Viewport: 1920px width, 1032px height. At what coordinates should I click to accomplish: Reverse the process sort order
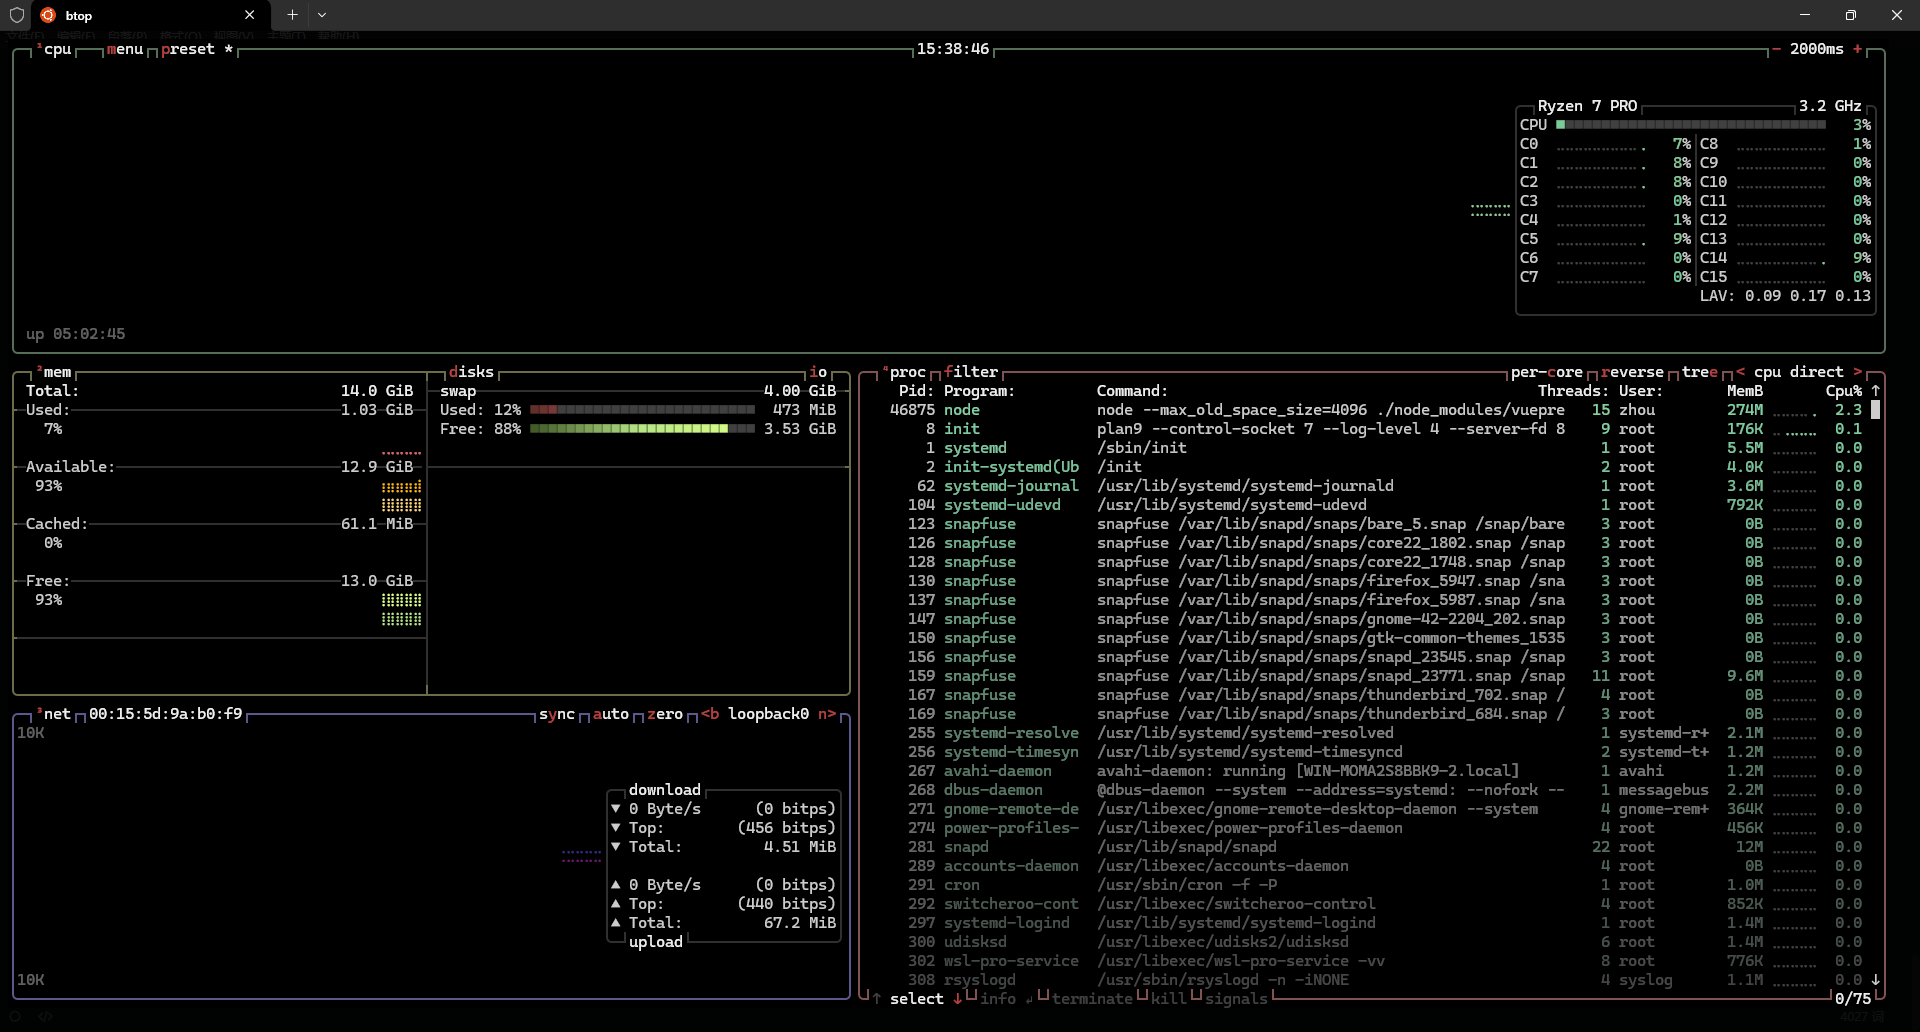tap(1633, 372)
